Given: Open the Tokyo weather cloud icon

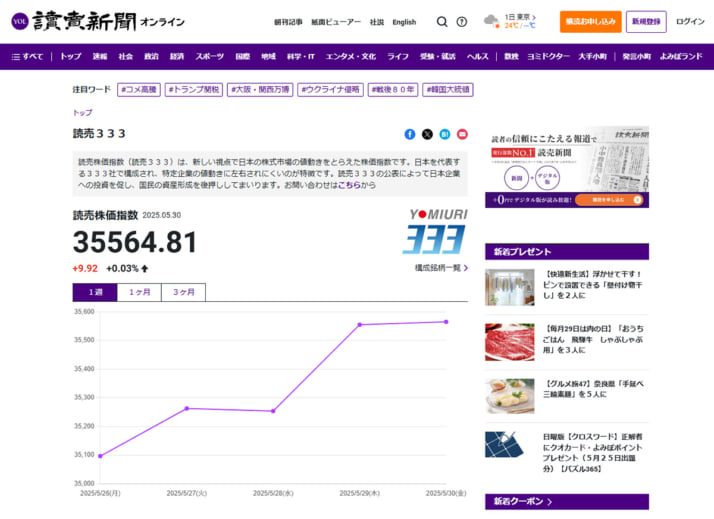Looking at the screenshot, I should (x=491, y=21).
